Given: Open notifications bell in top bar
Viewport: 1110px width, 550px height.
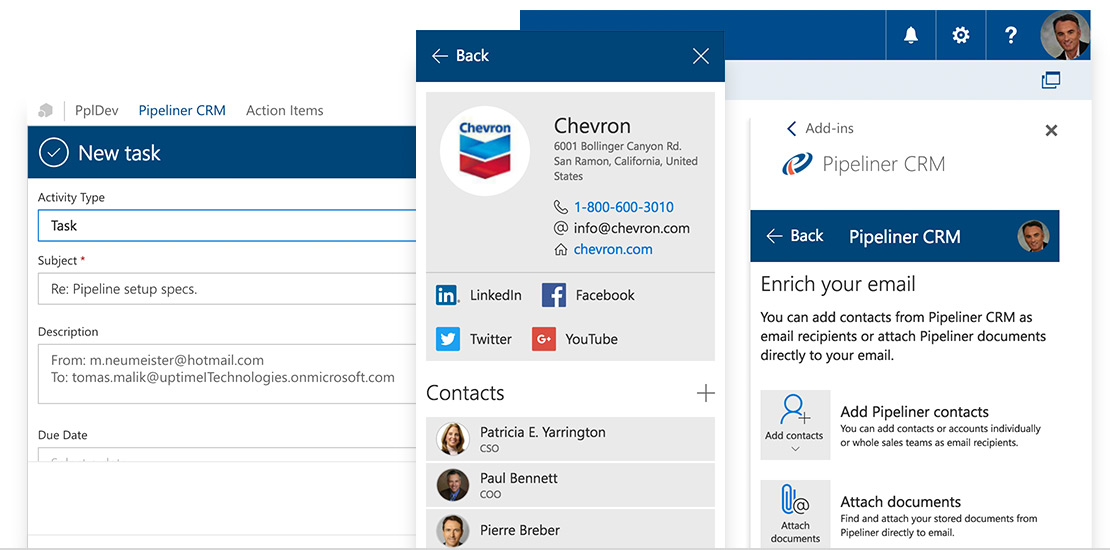Looking at the screenshot, I should click(911, 35).
